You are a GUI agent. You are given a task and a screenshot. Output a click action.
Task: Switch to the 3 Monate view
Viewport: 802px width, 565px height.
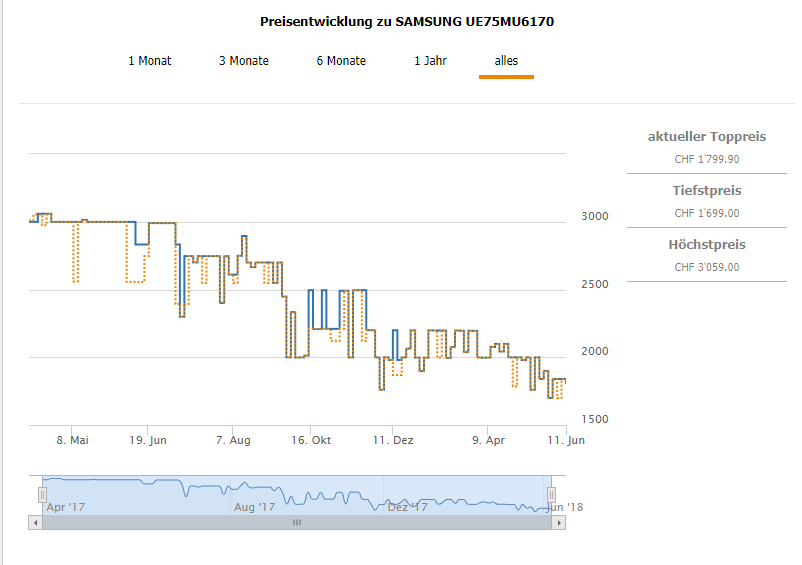coord(244,61)
